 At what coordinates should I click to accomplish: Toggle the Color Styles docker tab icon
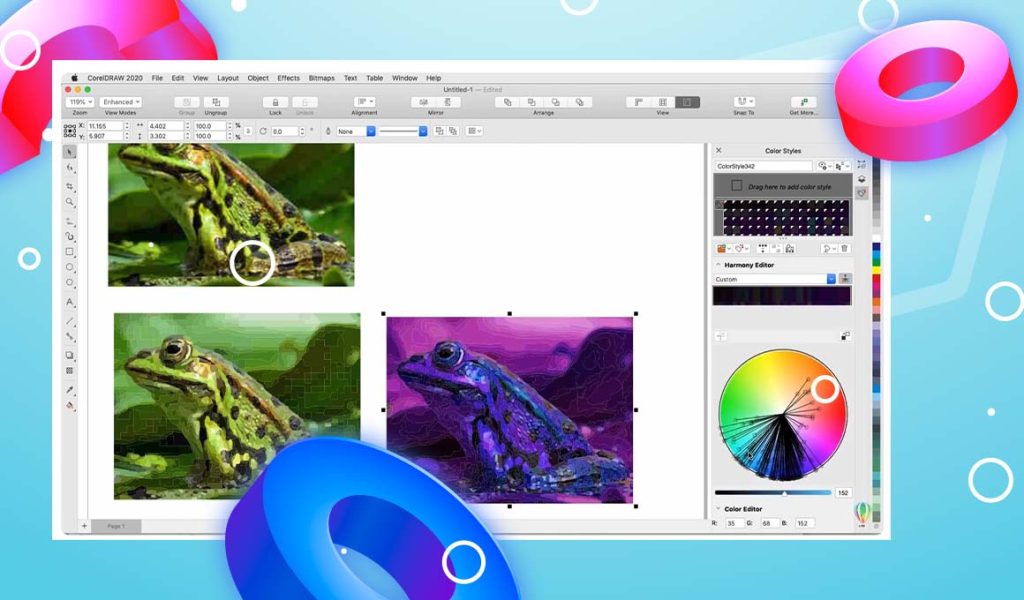[x=862, y=193]
